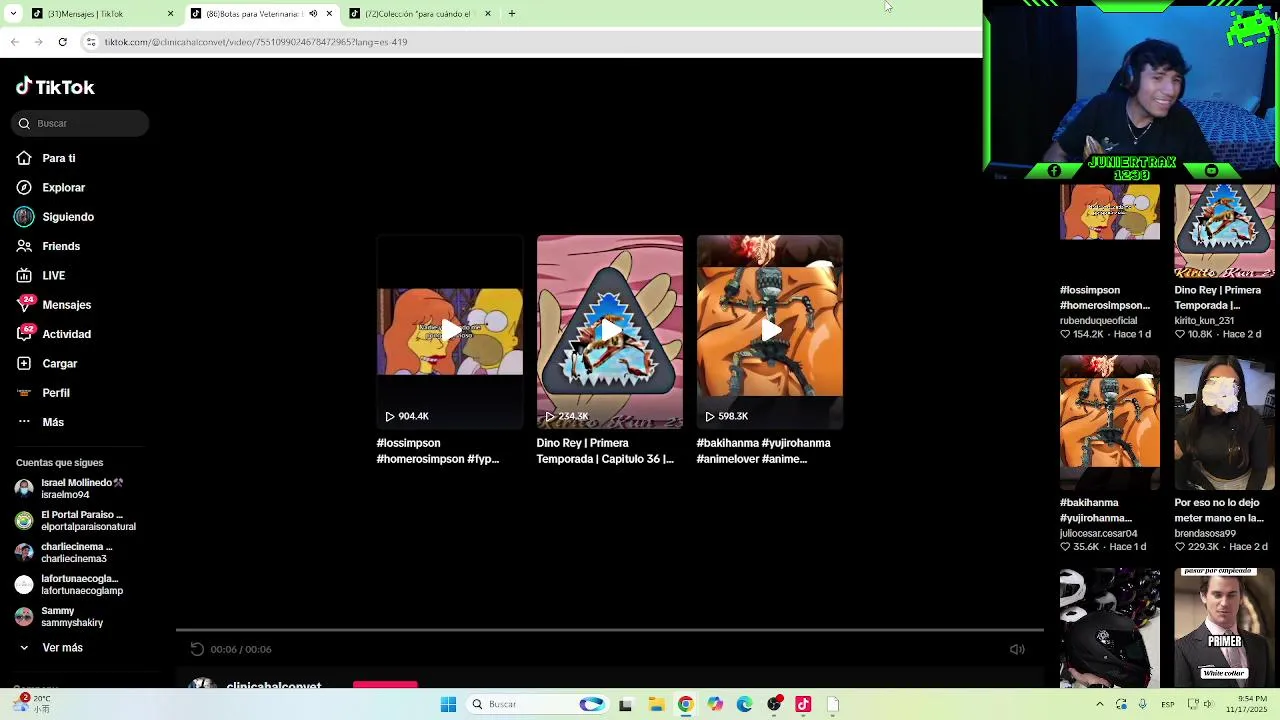
Task: Open Copilot from taskbar
Action: pos(715,704)
